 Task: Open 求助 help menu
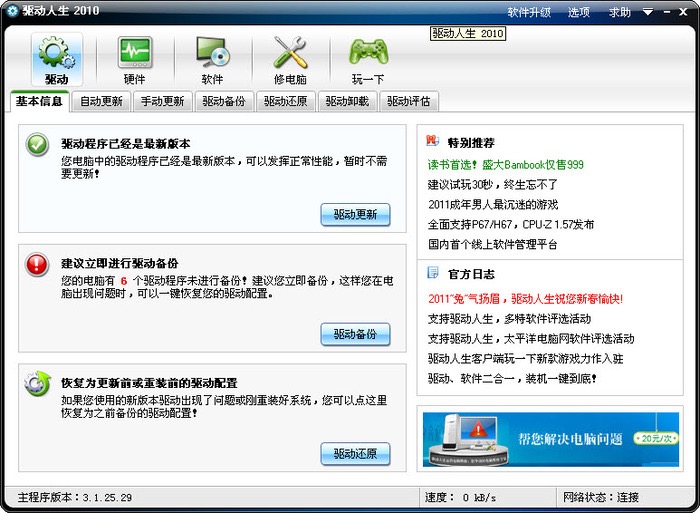tap(620, 12)
